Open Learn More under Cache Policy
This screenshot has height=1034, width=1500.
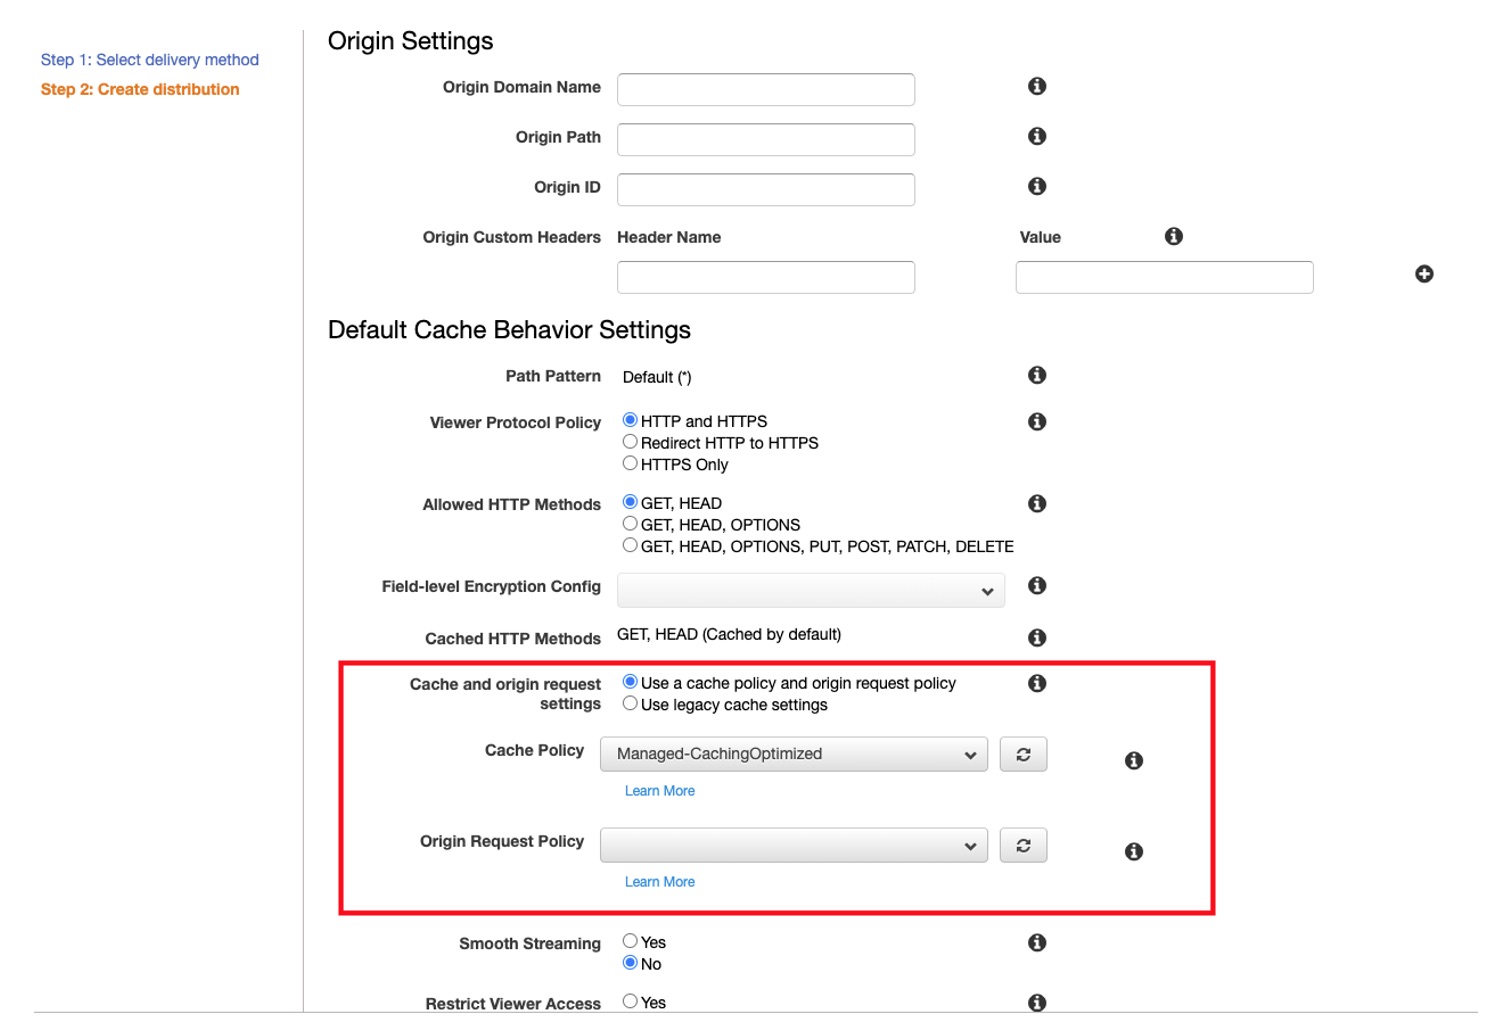(x=660, y=791)
